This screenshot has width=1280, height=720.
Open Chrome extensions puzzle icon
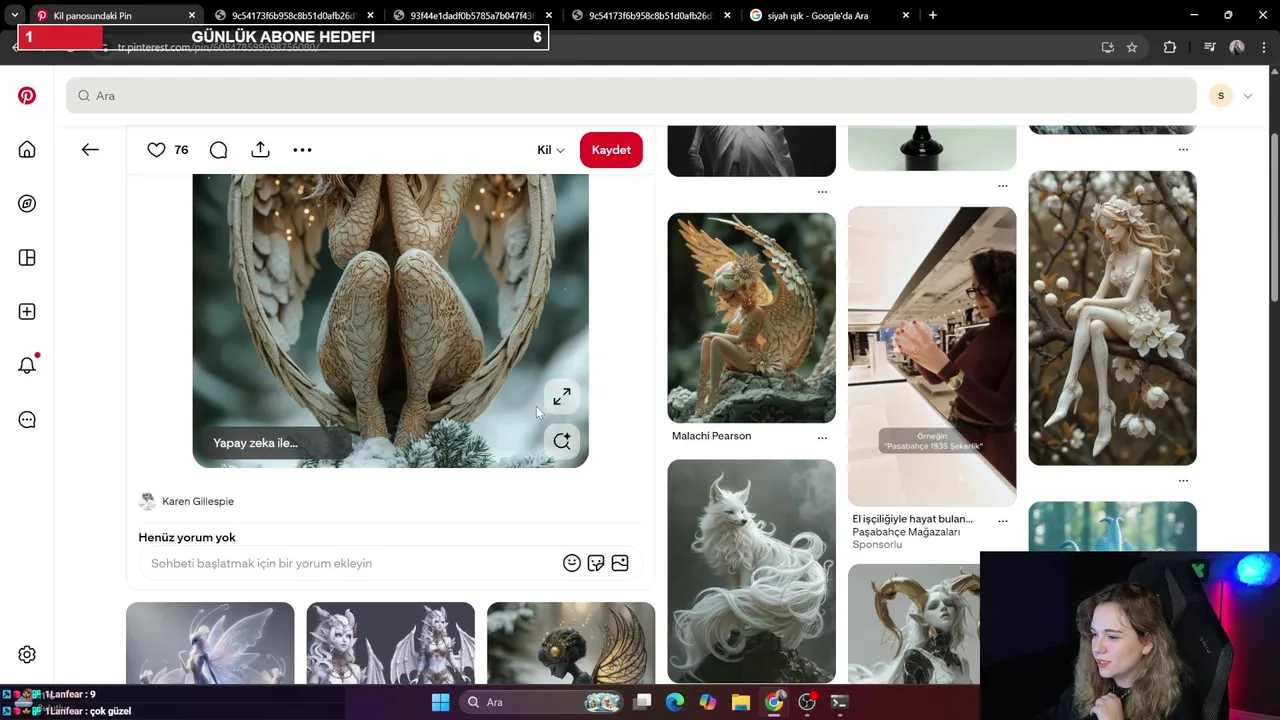[1170, 47]
